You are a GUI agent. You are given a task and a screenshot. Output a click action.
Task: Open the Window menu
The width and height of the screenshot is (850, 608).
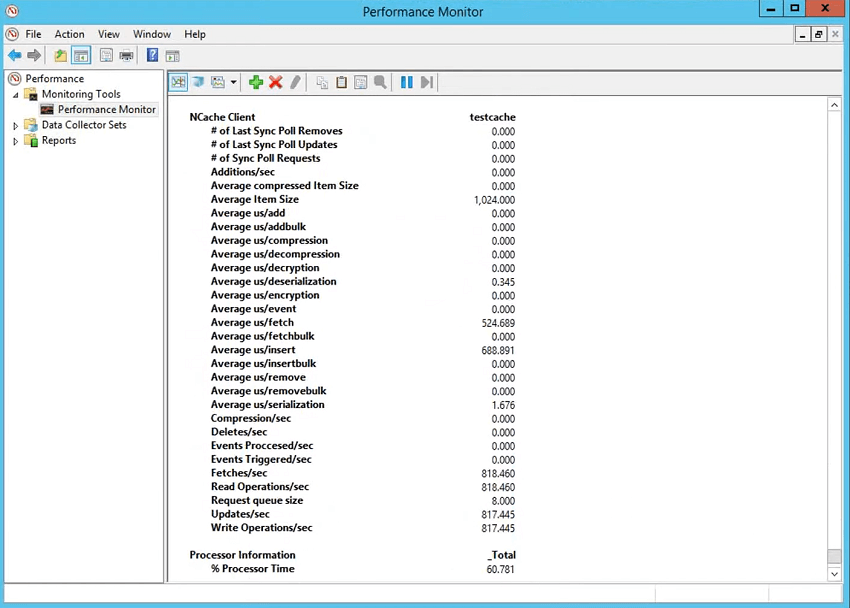152,34
